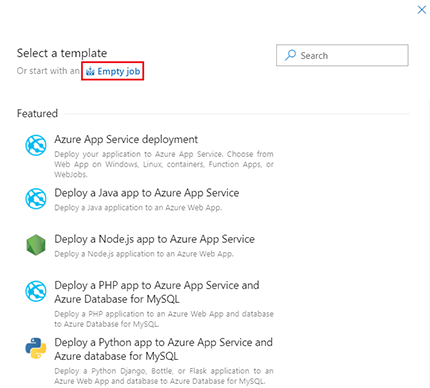
Task: Choose Deploy a Java app to Azure App Service
Action: tap(147, 193)
